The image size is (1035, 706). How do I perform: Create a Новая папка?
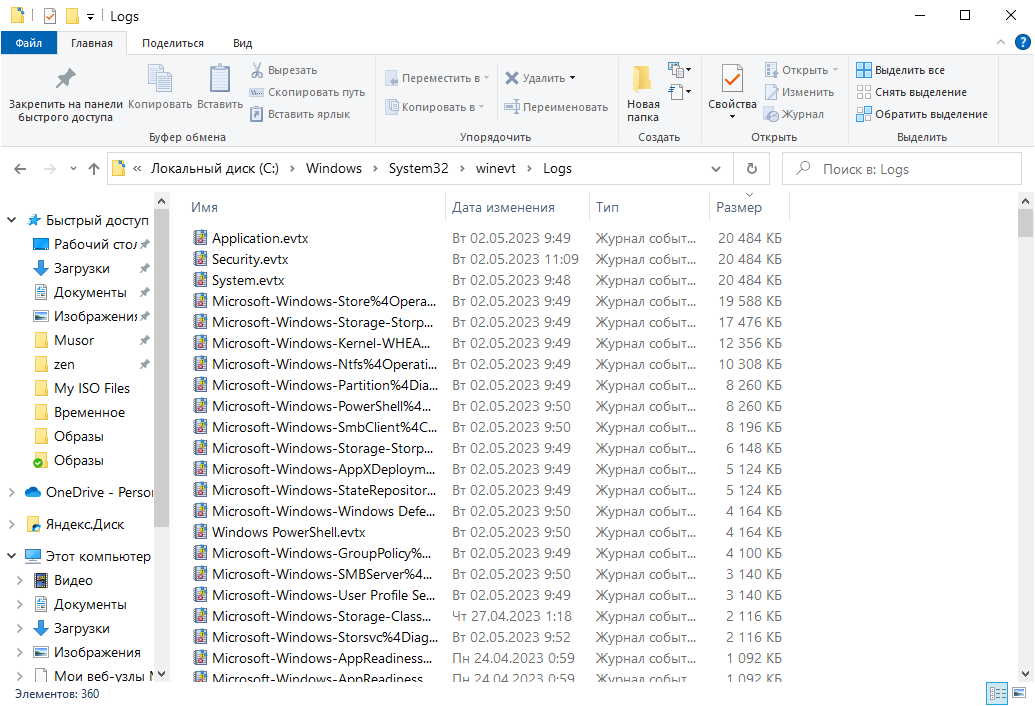click(643, 94)
